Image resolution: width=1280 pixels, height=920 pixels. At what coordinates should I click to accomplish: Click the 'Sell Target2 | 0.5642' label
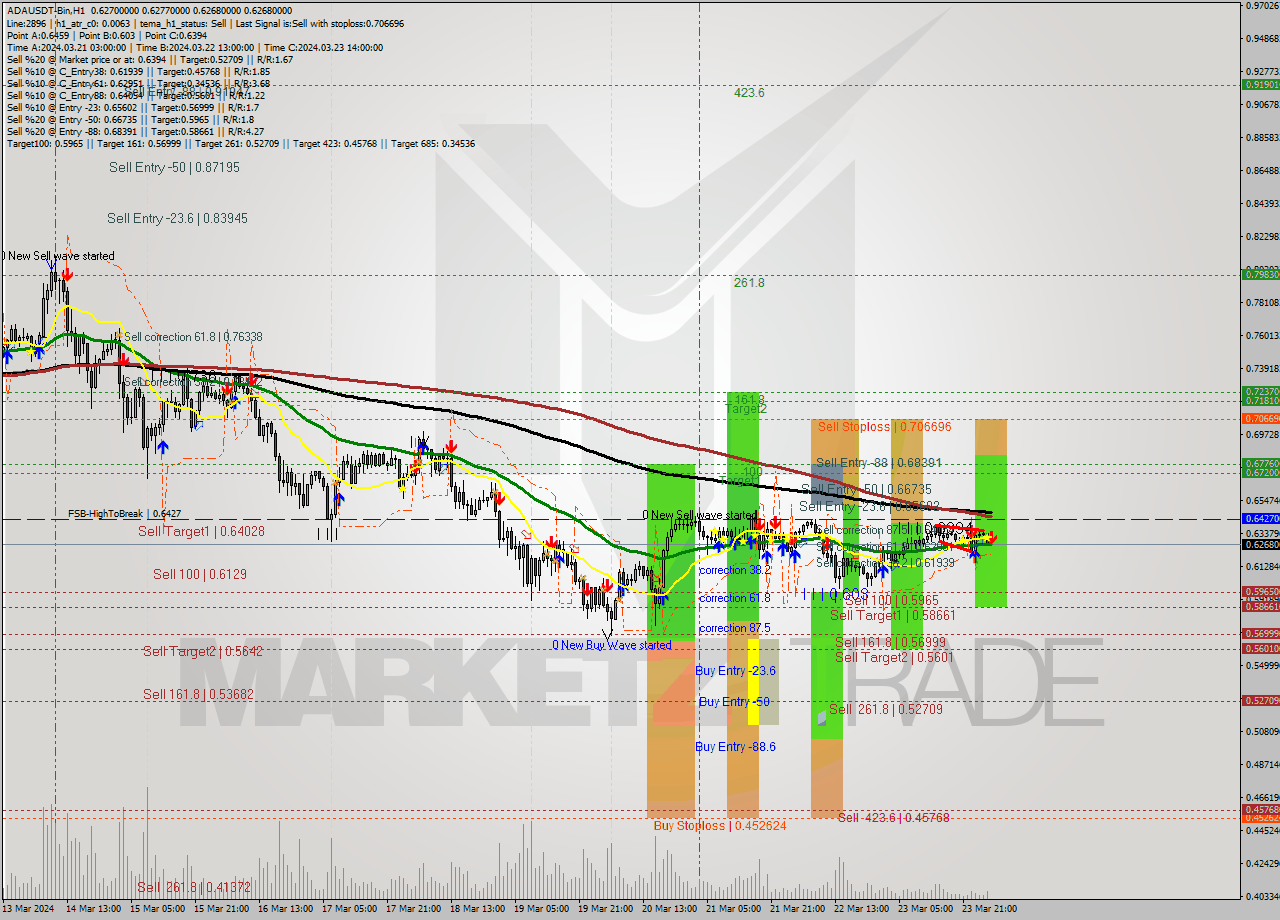(202, 651)
